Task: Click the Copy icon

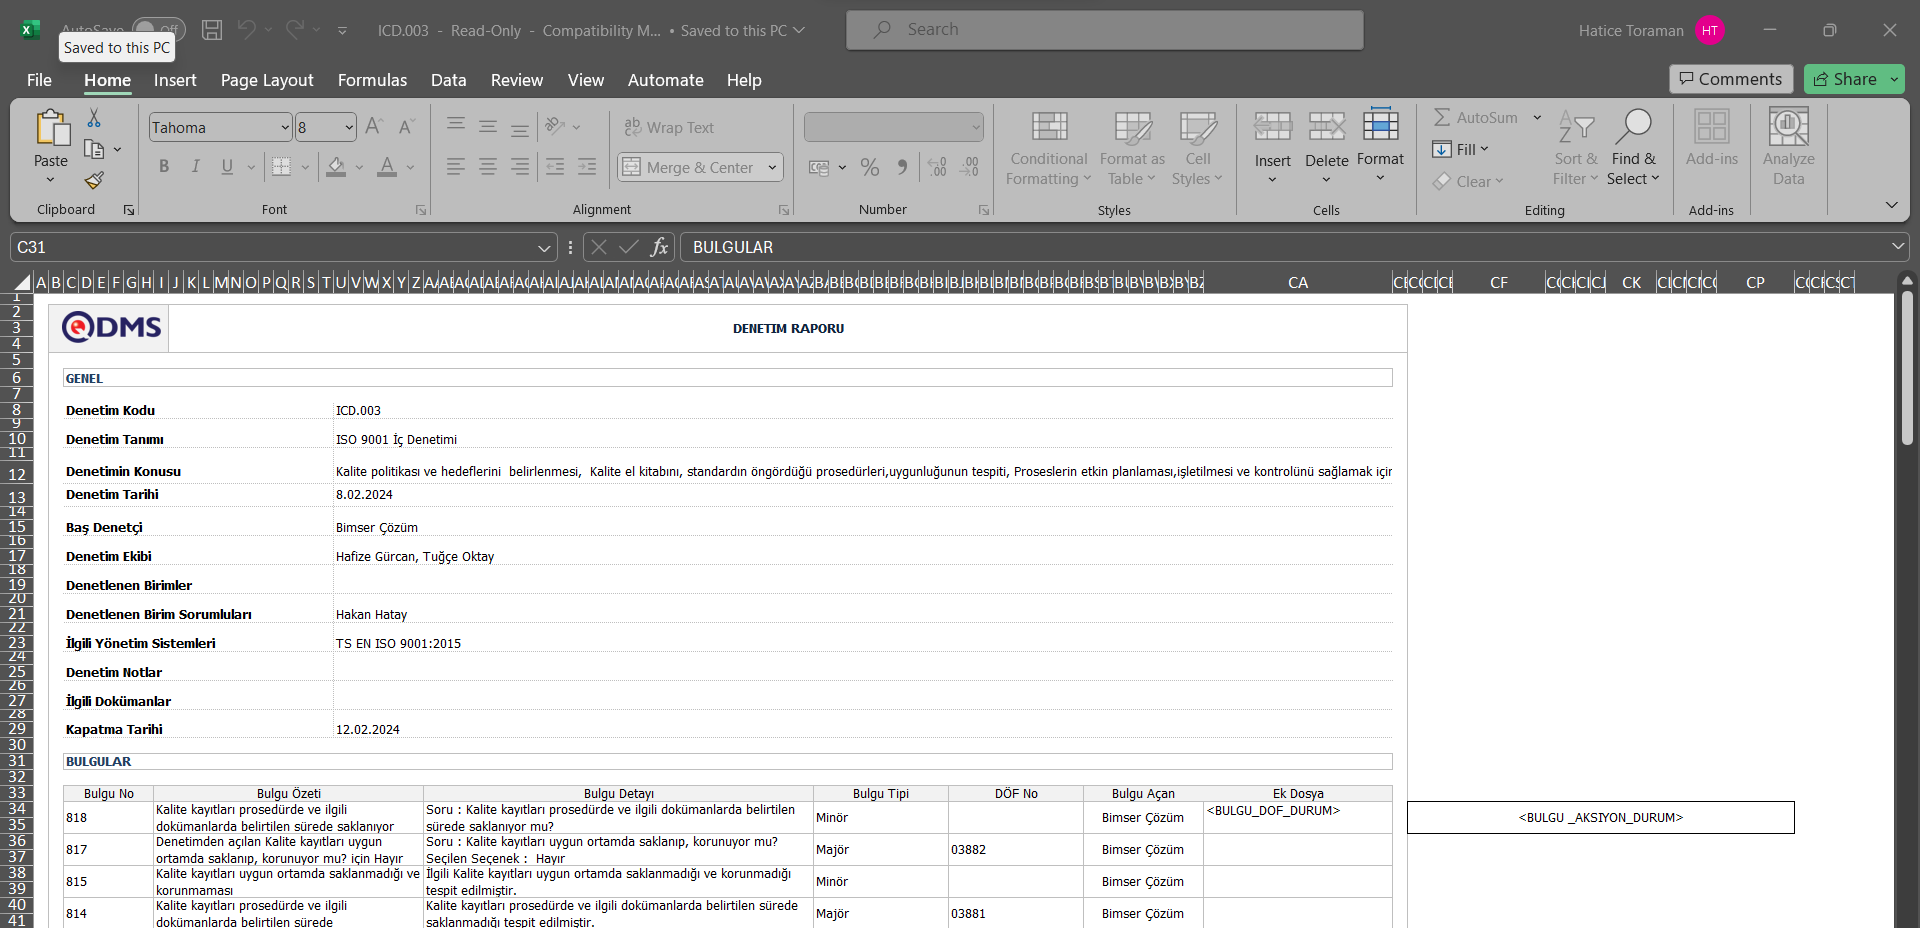Action: click(x=94, y=149)
